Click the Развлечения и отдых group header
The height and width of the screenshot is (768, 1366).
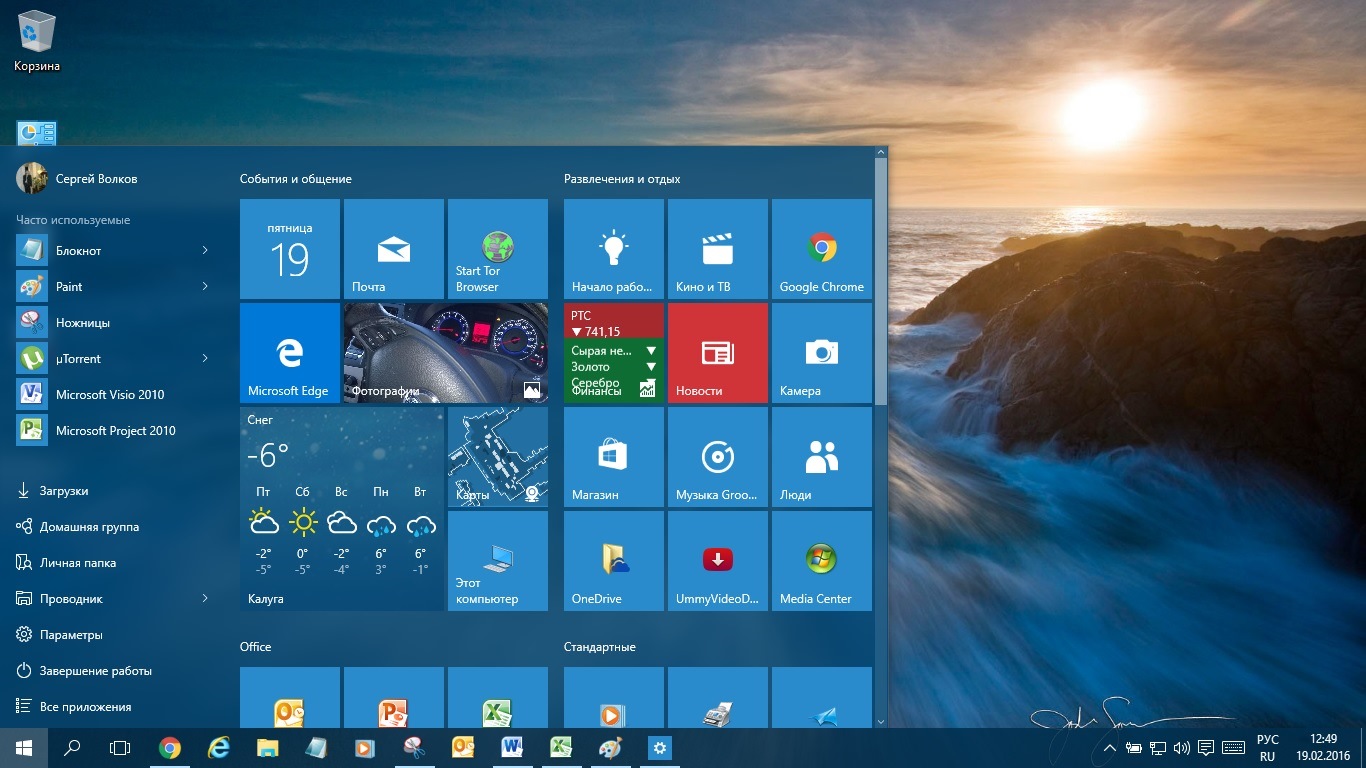click(x=622, y=179)
